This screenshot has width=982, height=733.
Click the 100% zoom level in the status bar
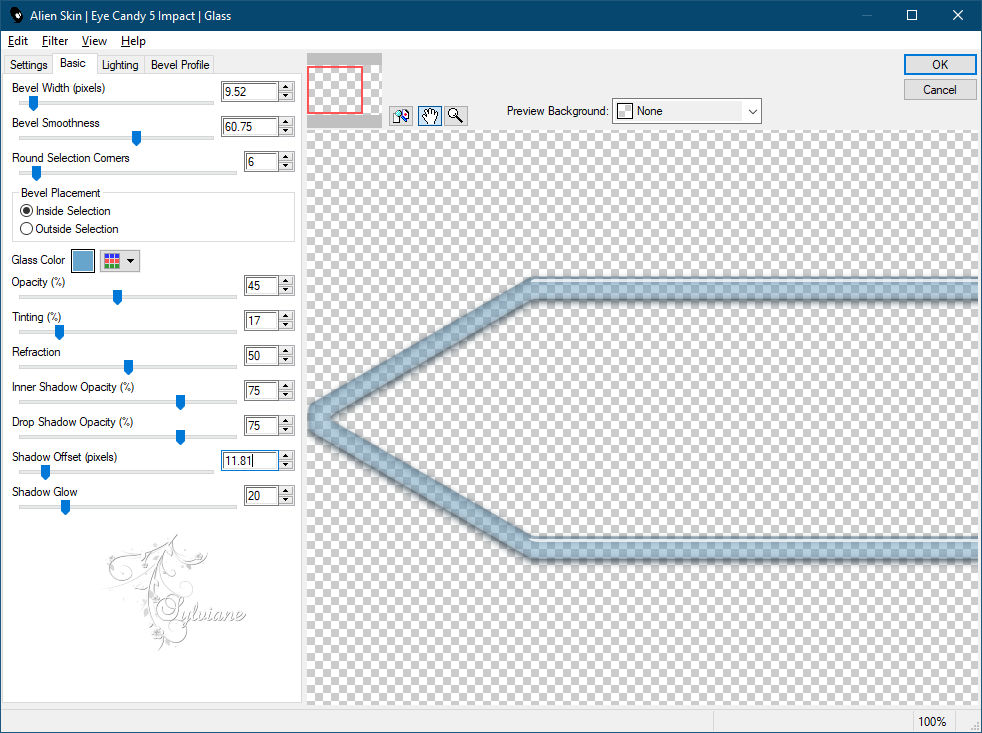pyautogui.click(x=931, y=722)
